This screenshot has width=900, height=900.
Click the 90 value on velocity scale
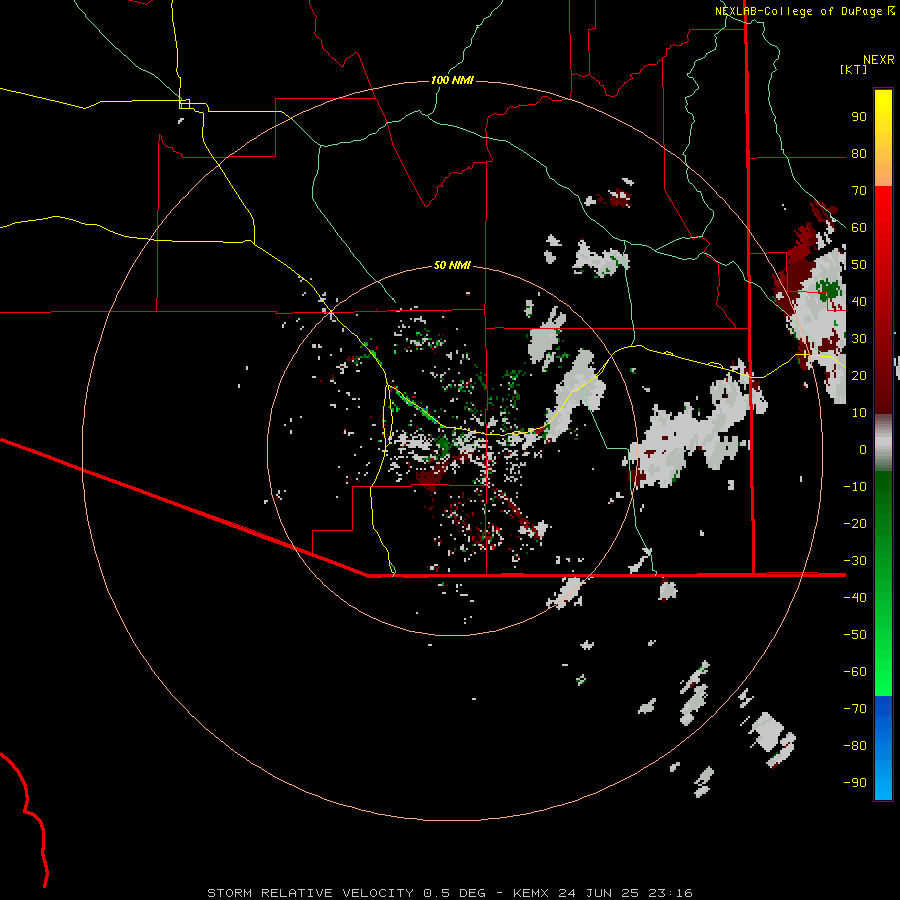[x=859, y=117]
